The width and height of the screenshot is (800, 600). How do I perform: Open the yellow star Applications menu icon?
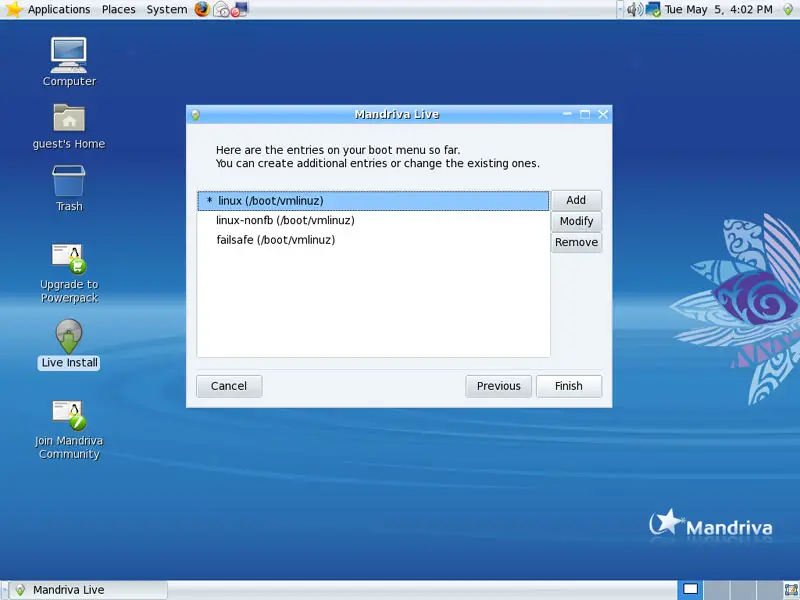coord(14,9)
